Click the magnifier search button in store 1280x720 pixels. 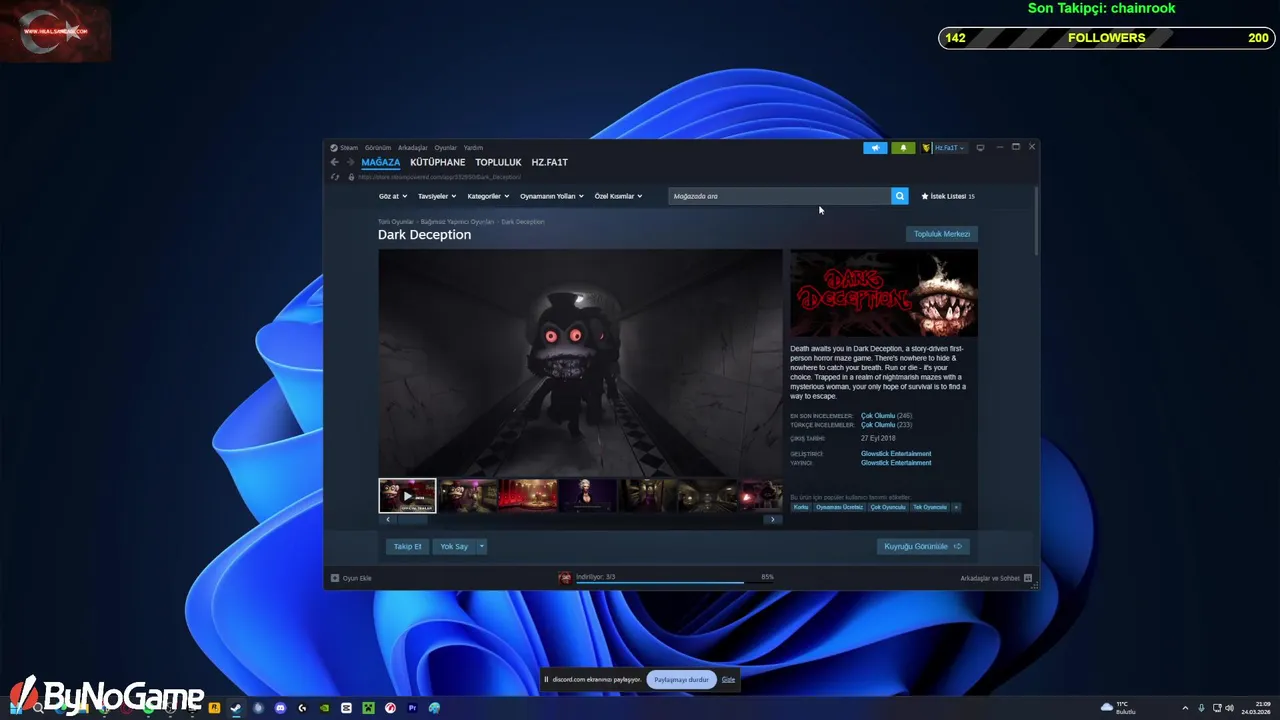pyautogui.click(x=899, y=196)
